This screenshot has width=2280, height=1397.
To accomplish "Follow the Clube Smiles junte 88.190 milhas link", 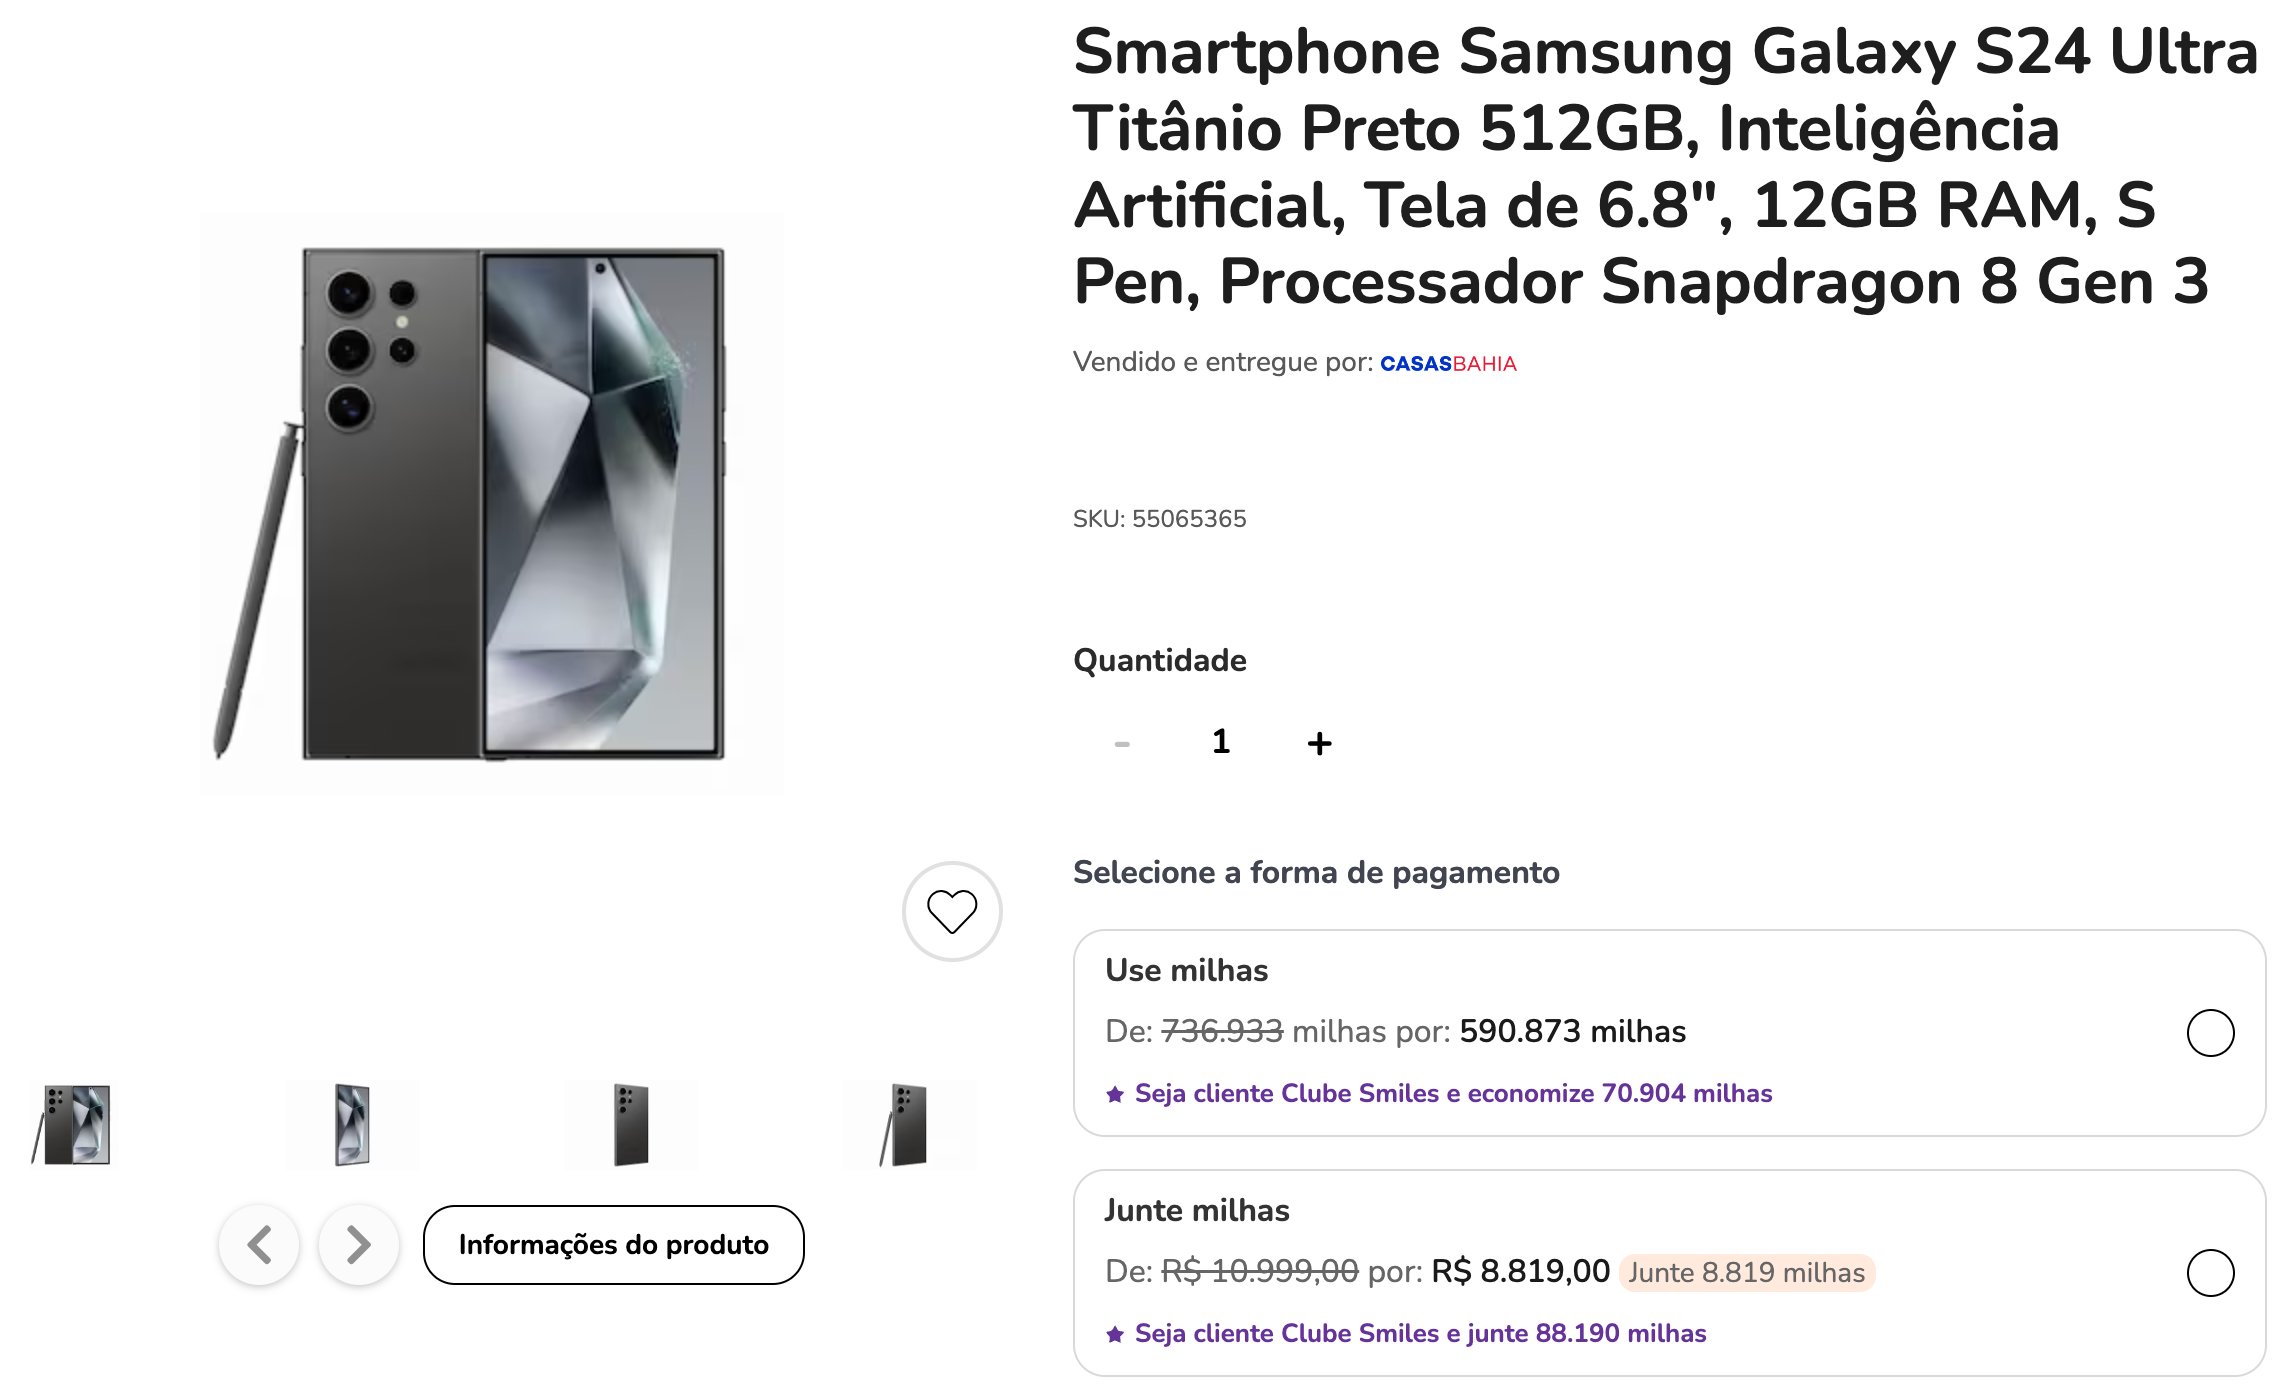I will point(1420,1334).
